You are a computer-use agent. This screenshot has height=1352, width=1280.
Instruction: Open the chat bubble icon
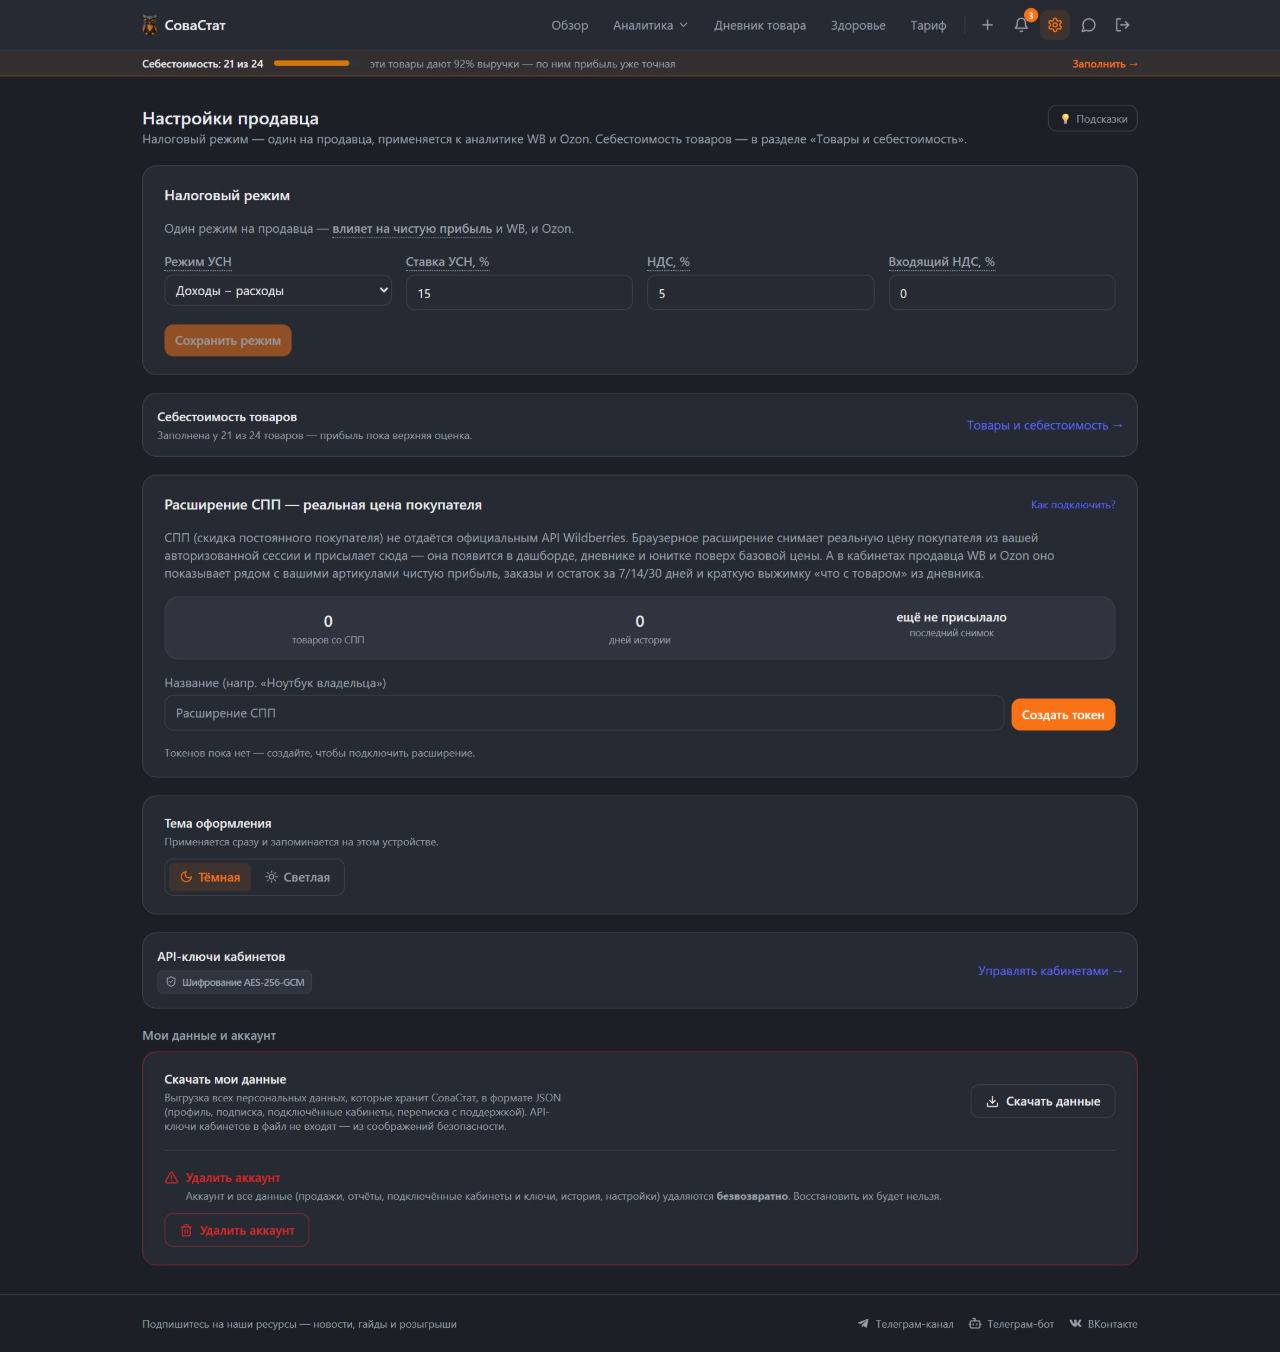pyautogui.click(x=1089, y=25)
